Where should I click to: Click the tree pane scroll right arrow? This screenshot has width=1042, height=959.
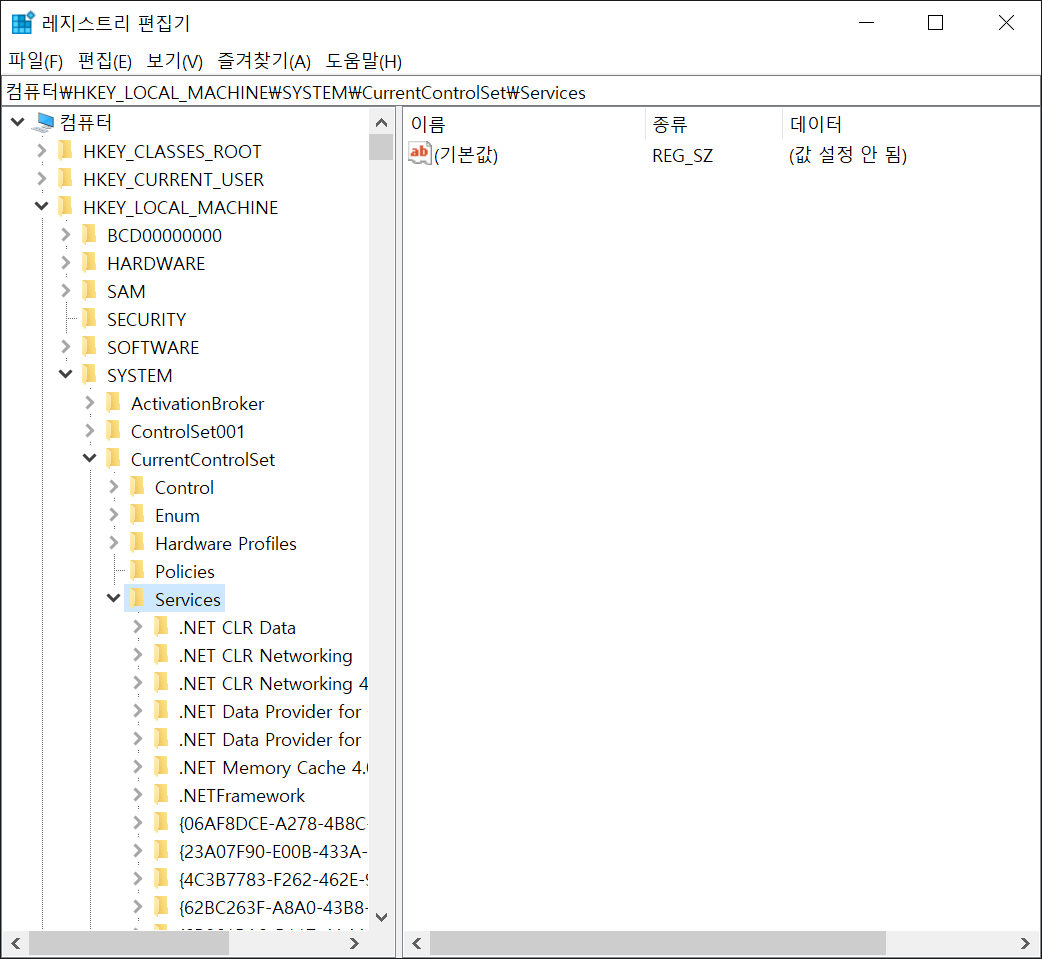click(354, 943)
